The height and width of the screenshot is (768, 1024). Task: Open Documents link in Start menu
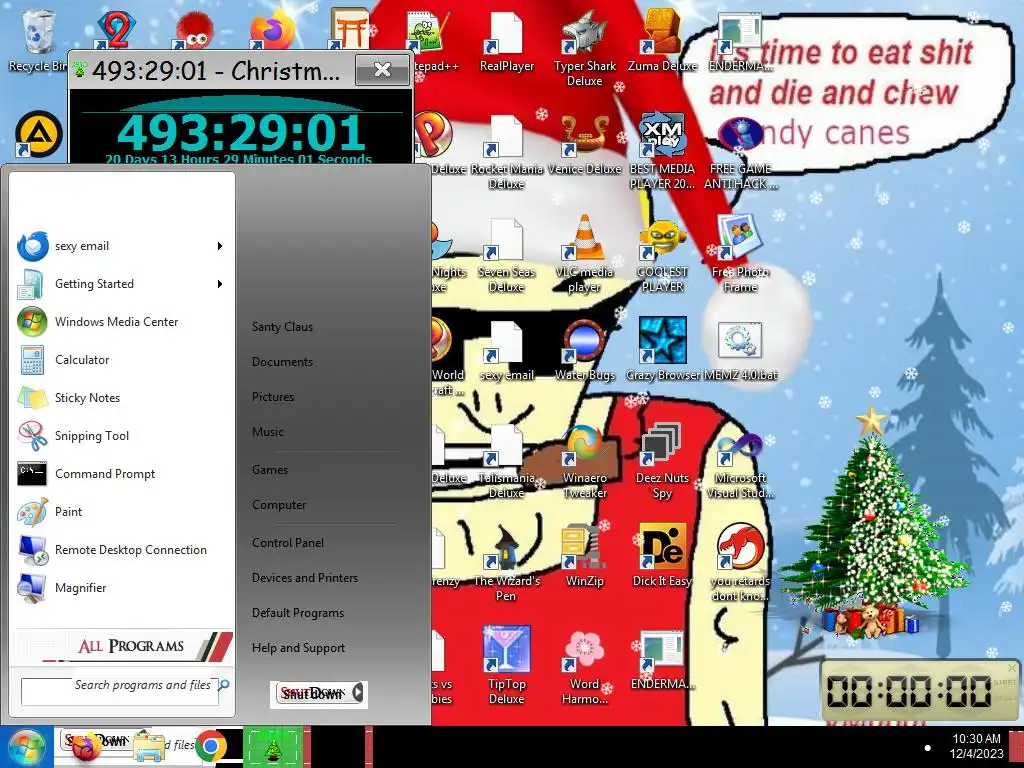point(282,362)
